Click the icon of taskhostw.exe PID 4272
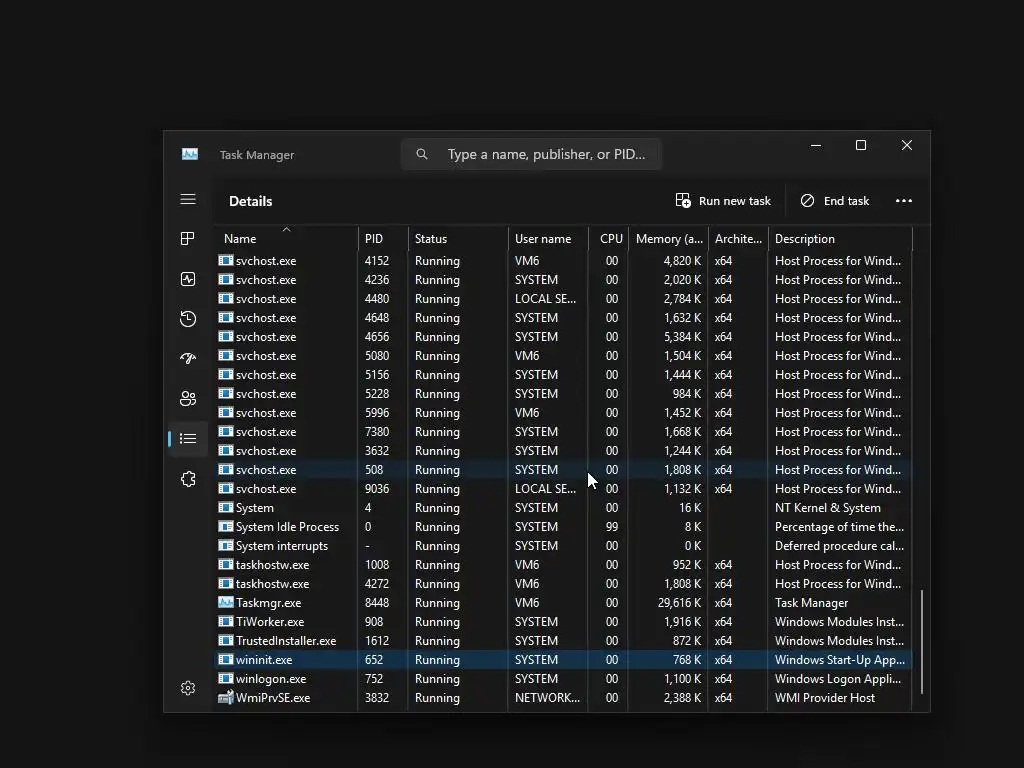This screenshot has width=1024, height=768. point(225,583)
